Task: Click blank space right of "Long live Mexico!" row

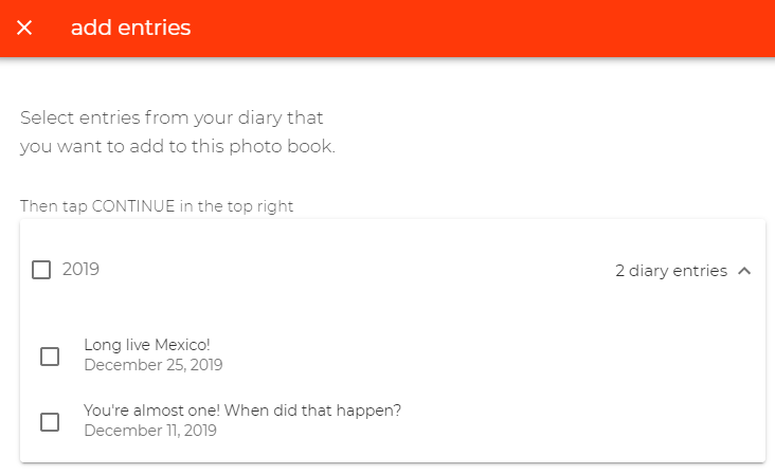Action: [500, 356]
